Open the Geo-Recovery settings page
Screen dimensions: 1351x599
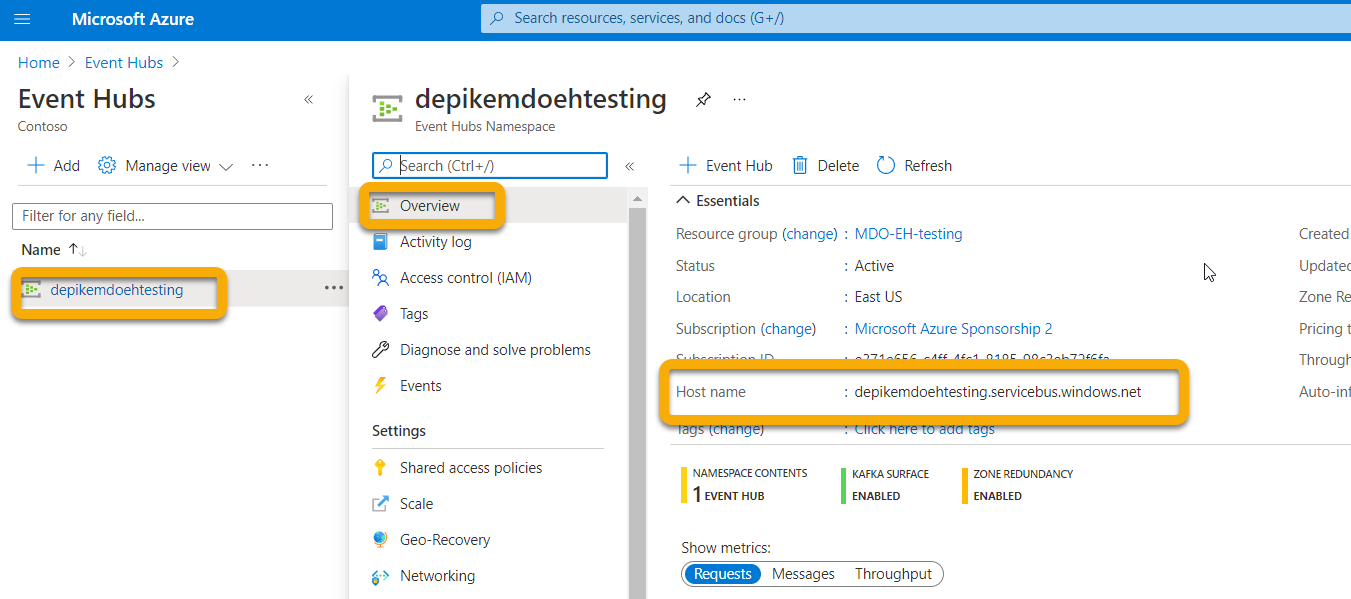[x=444, y=540]
